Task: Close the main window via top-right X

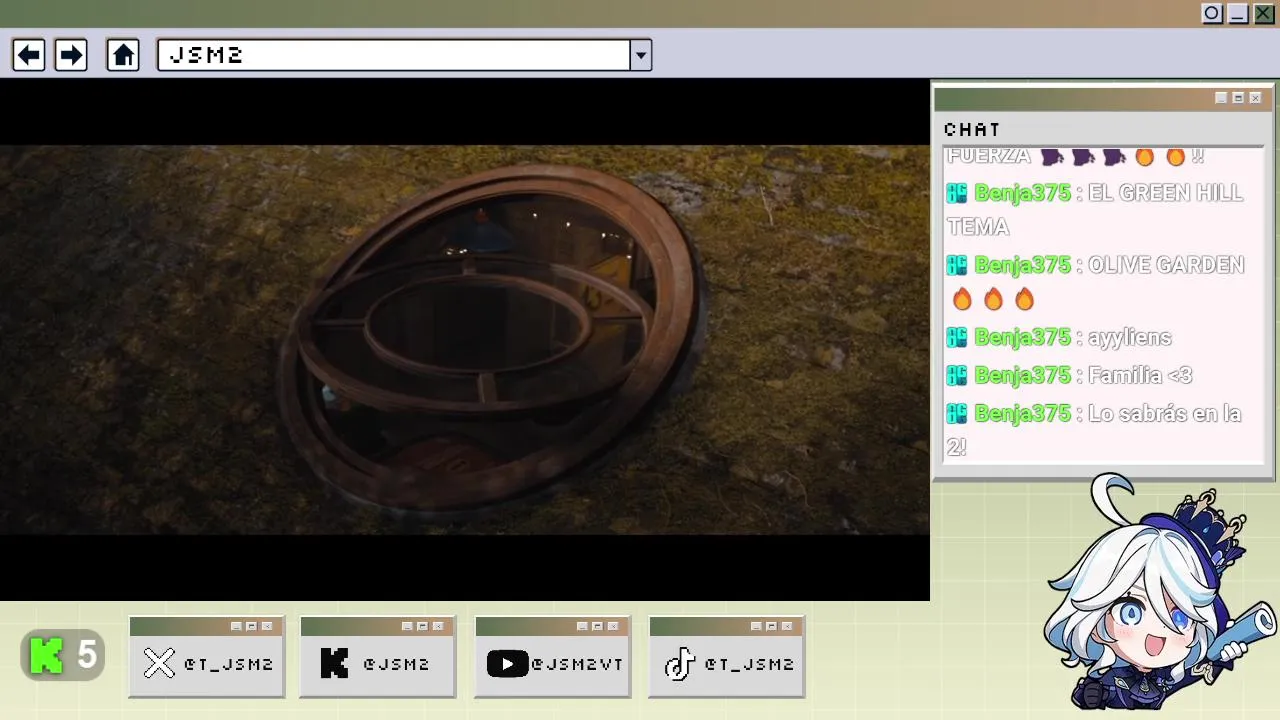Action: 1264,13
